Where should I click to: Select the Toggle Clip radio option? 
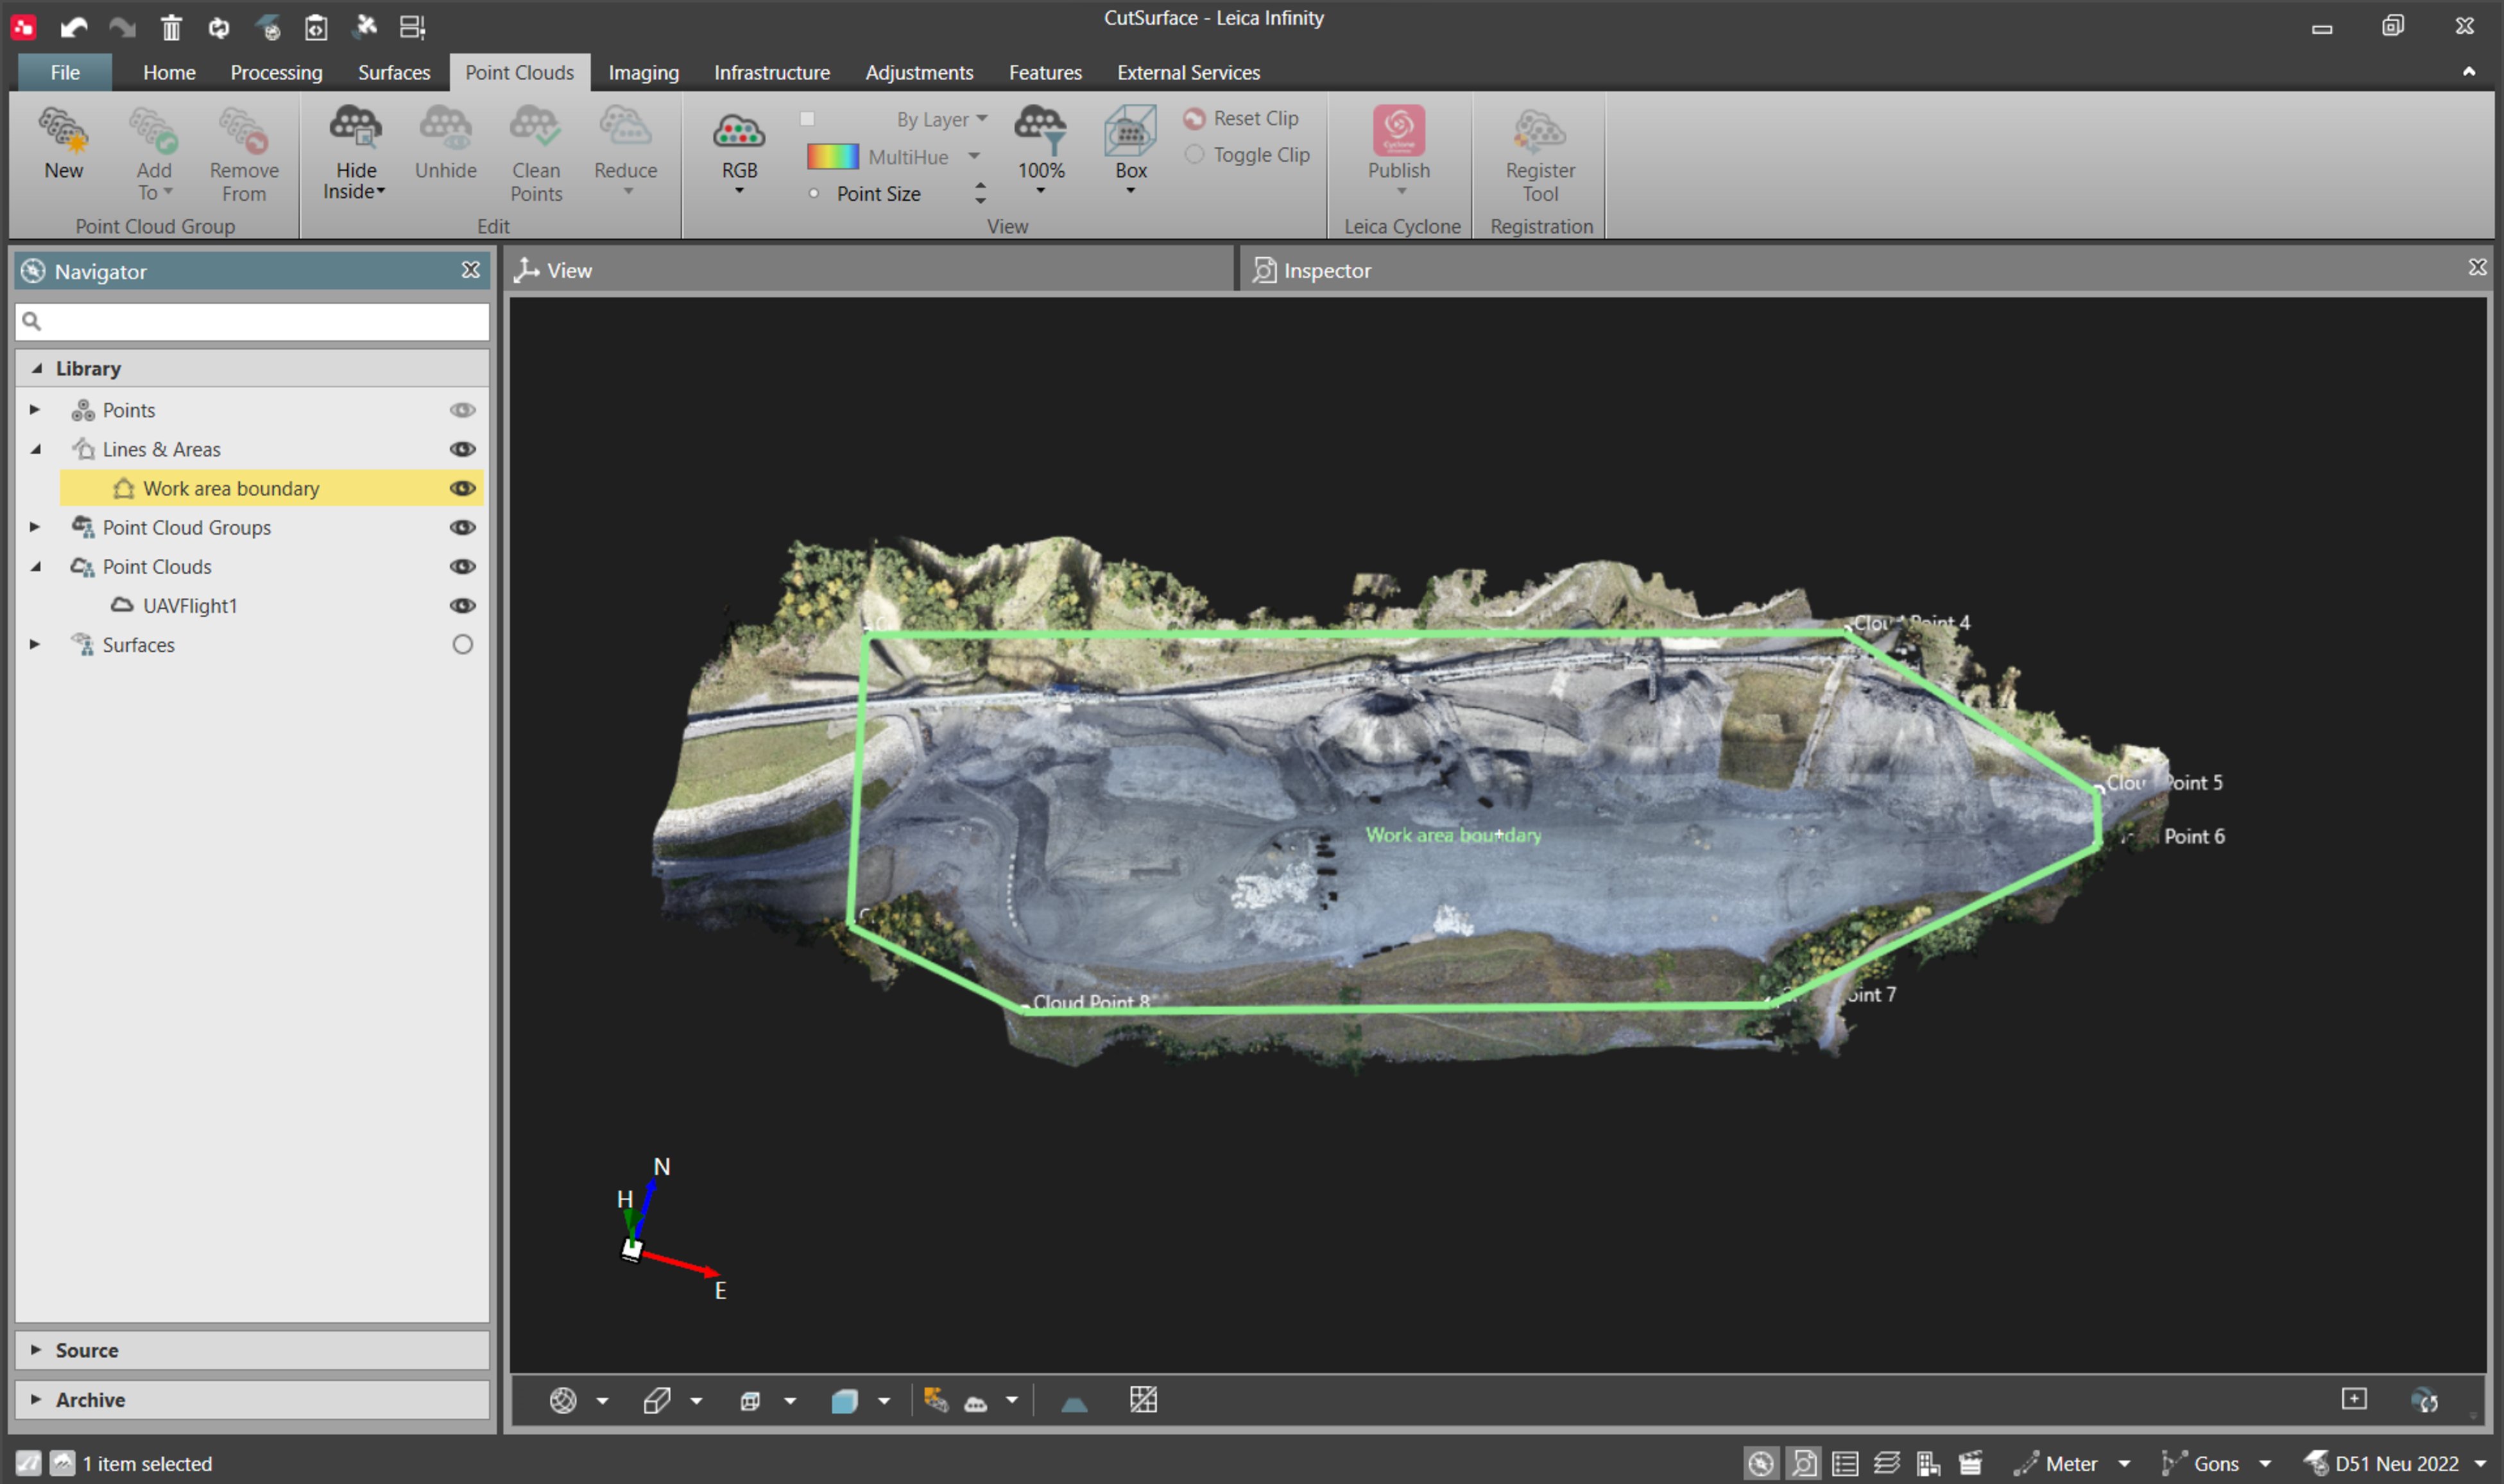(1194, 155)
